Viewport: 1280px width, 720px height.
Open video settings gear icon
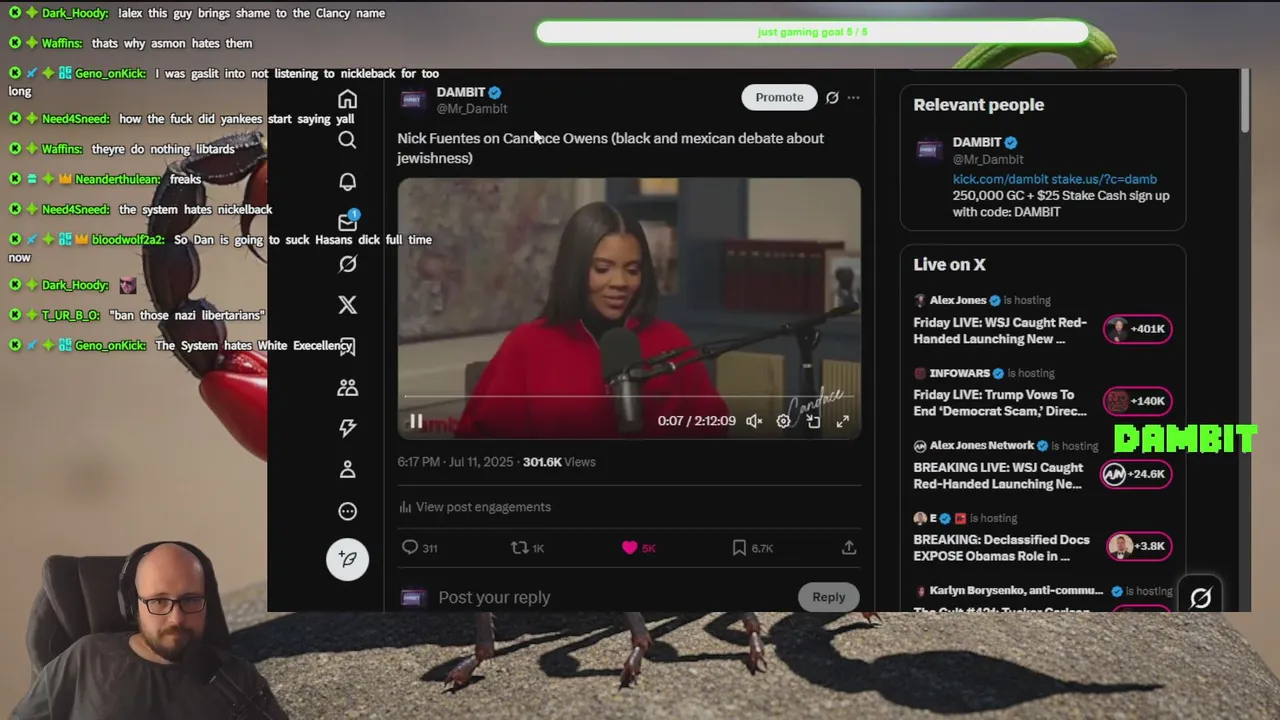point(784,421)
